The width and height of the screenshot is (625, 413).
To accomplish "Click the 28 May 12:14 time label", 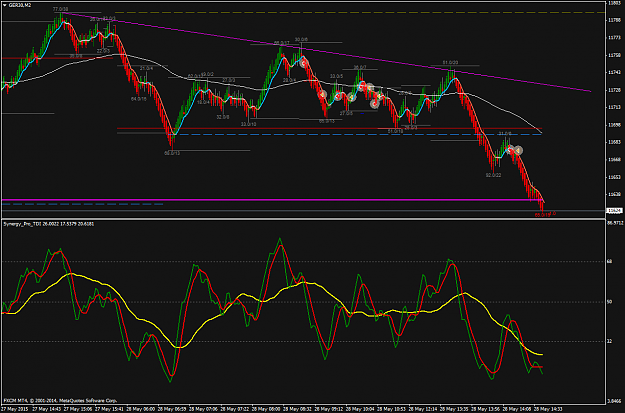I will point(423,409).
